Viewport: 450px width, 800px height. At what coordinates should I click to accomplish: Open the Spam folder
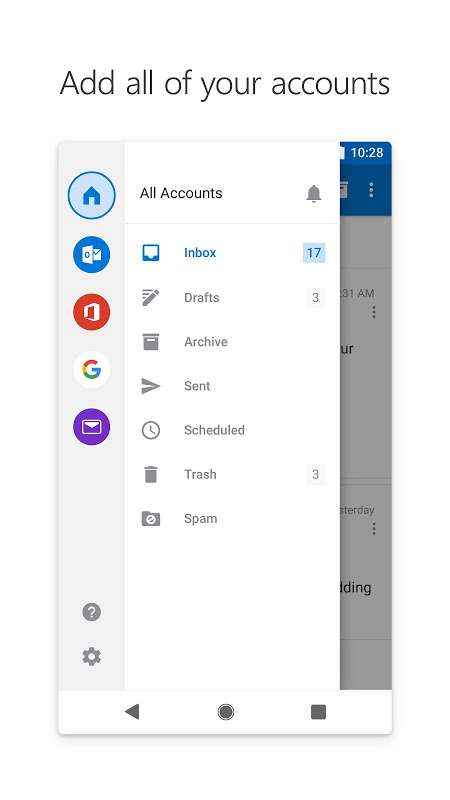point(232,519)
